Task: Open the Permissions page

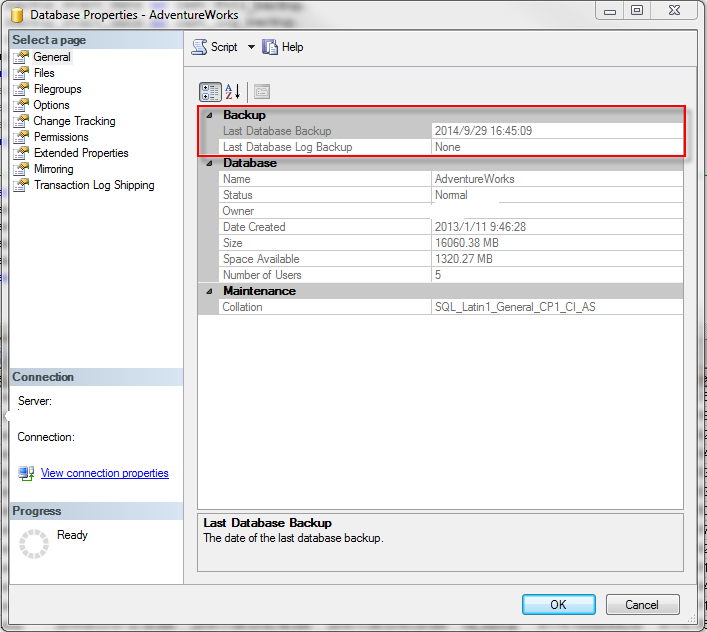Action: [x=61, y=137]
